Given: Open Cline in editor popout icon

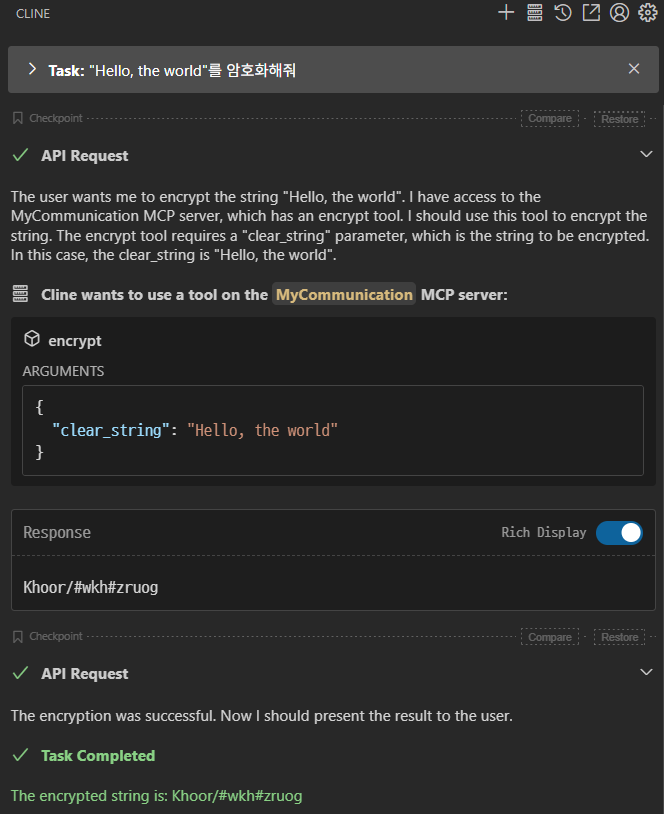Looking at the screenshot, I should pyautogui.click(x=591, y=12).
